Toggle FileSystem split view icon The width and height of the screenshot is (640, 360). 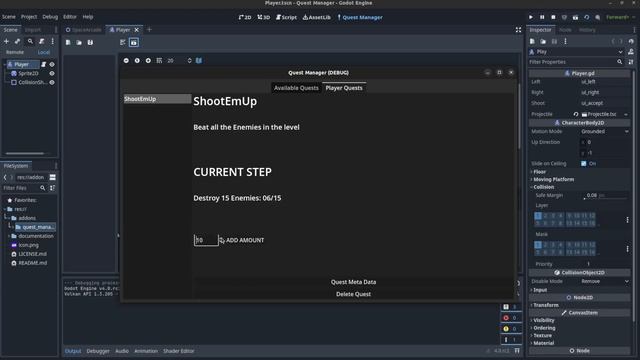(53, 177)
